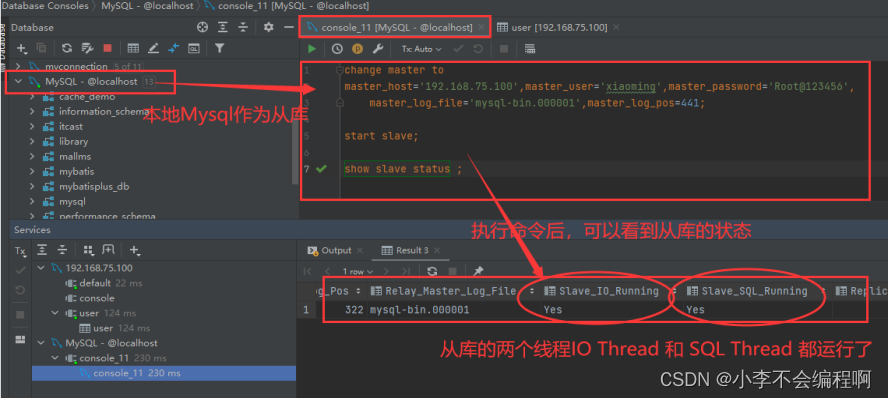Expand the myconnection data source
This screenshot has height=399, width=888.
coord(19,66)
